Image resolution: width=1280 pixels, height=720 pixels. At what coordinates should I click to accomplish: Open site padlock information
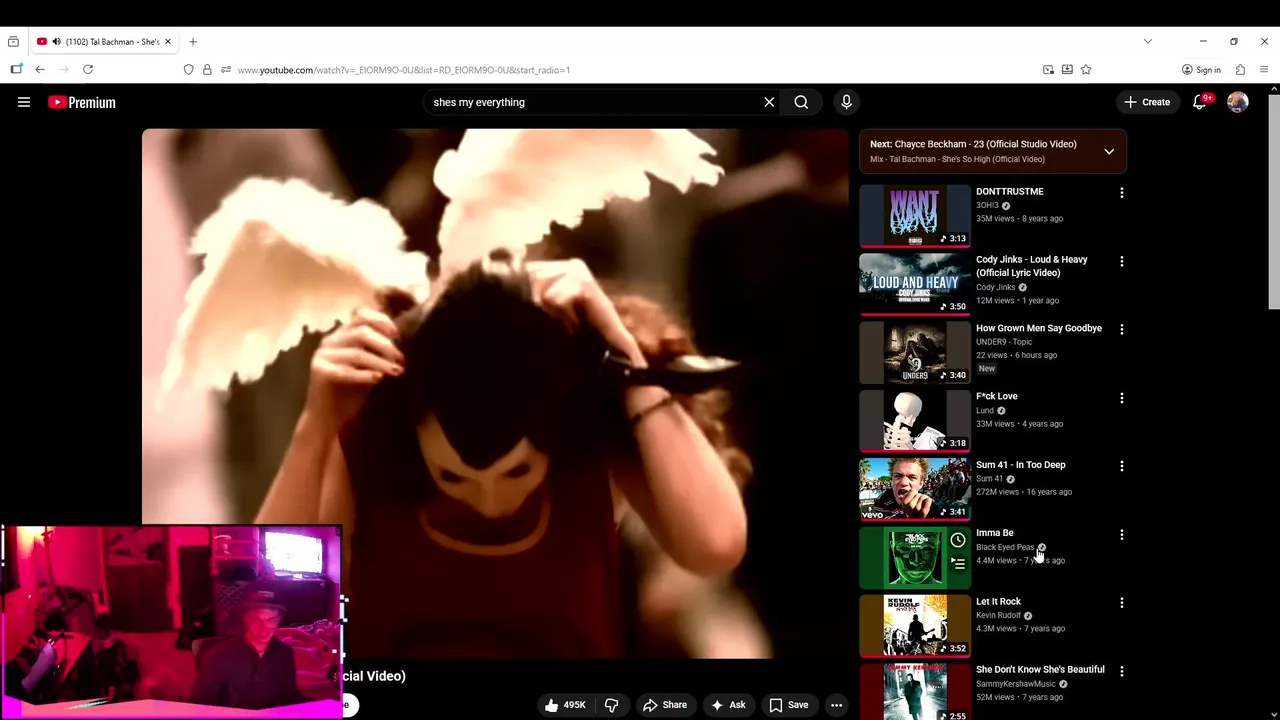pos(207,70)
